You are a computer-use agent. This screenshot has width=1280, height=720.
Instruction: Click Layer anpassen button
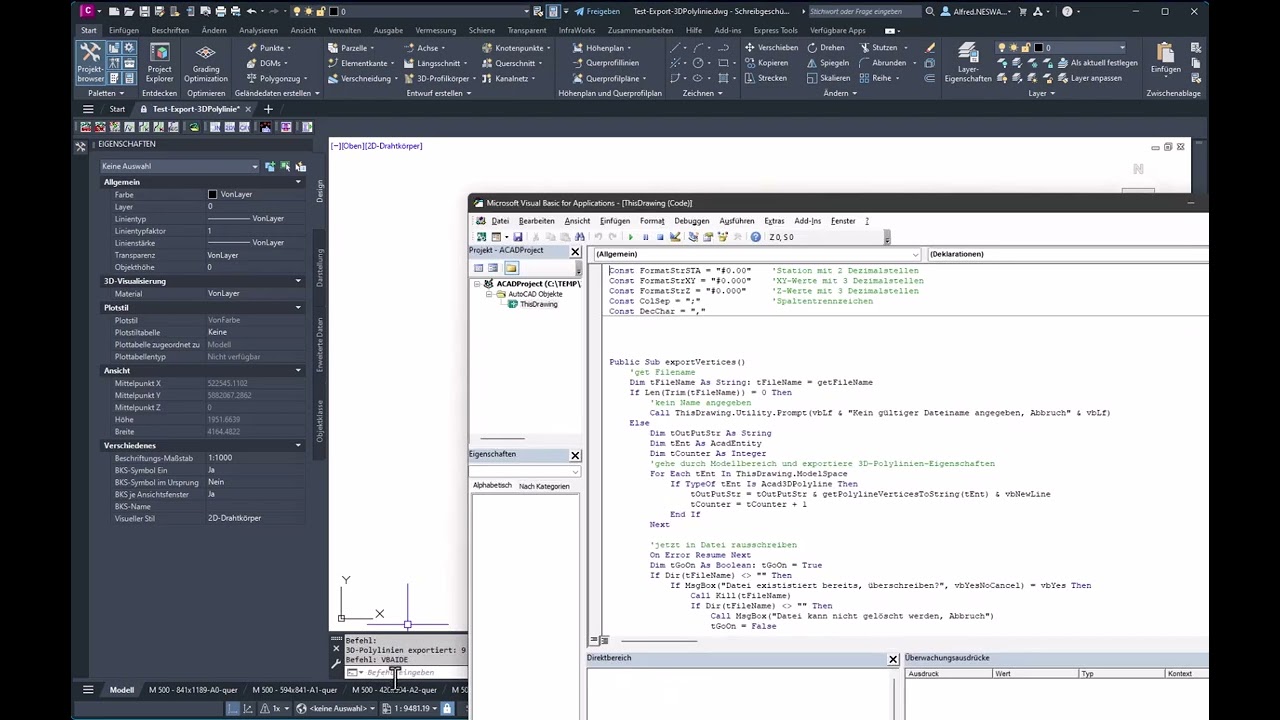[1088, 78]
